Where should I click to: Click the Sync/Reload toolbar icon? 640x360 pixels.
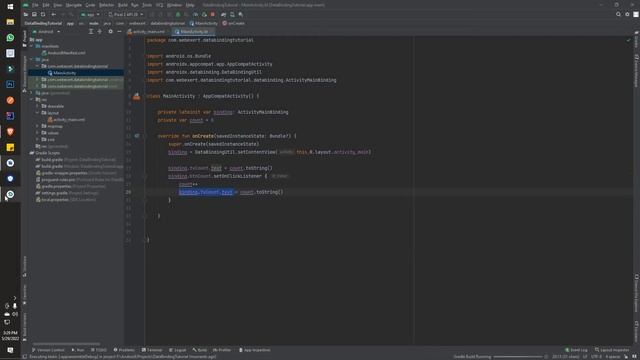(43, 14)
